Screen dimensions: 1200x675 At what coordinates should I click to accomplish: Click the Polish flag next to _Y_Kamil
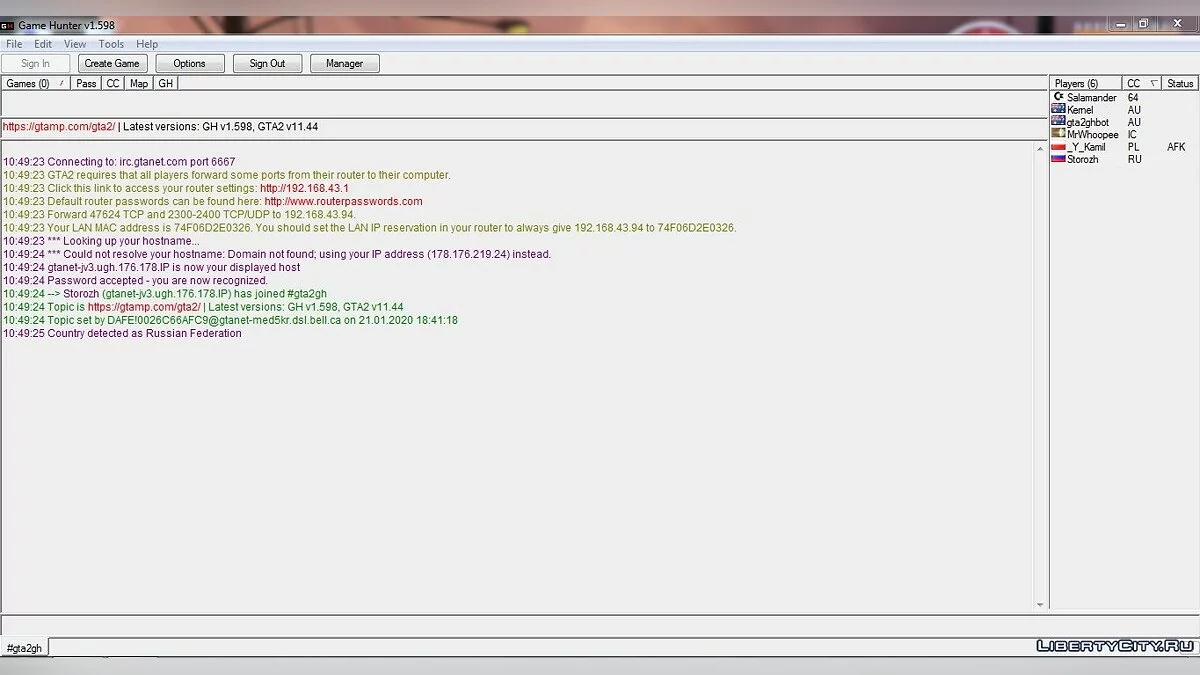tap(1058, 147)
